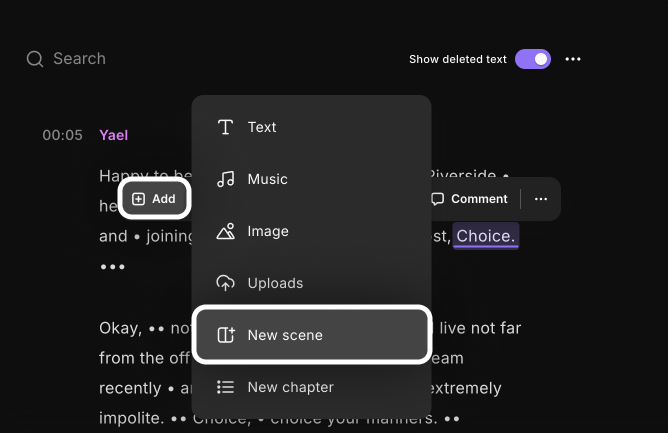Click the speaker name Yael
This screenshot has width=668, height=435.
tap(114, 135)
